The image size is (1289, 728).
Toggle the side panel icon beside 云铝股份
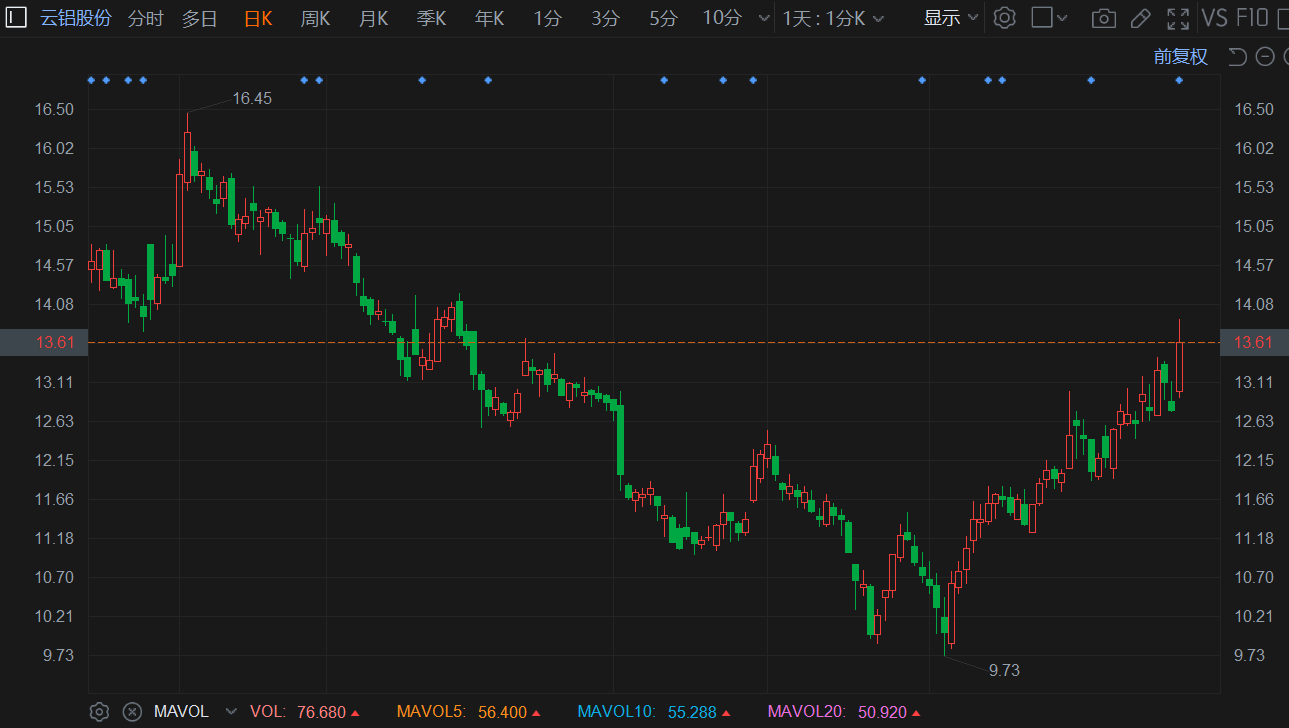click(x=16, y=18)
